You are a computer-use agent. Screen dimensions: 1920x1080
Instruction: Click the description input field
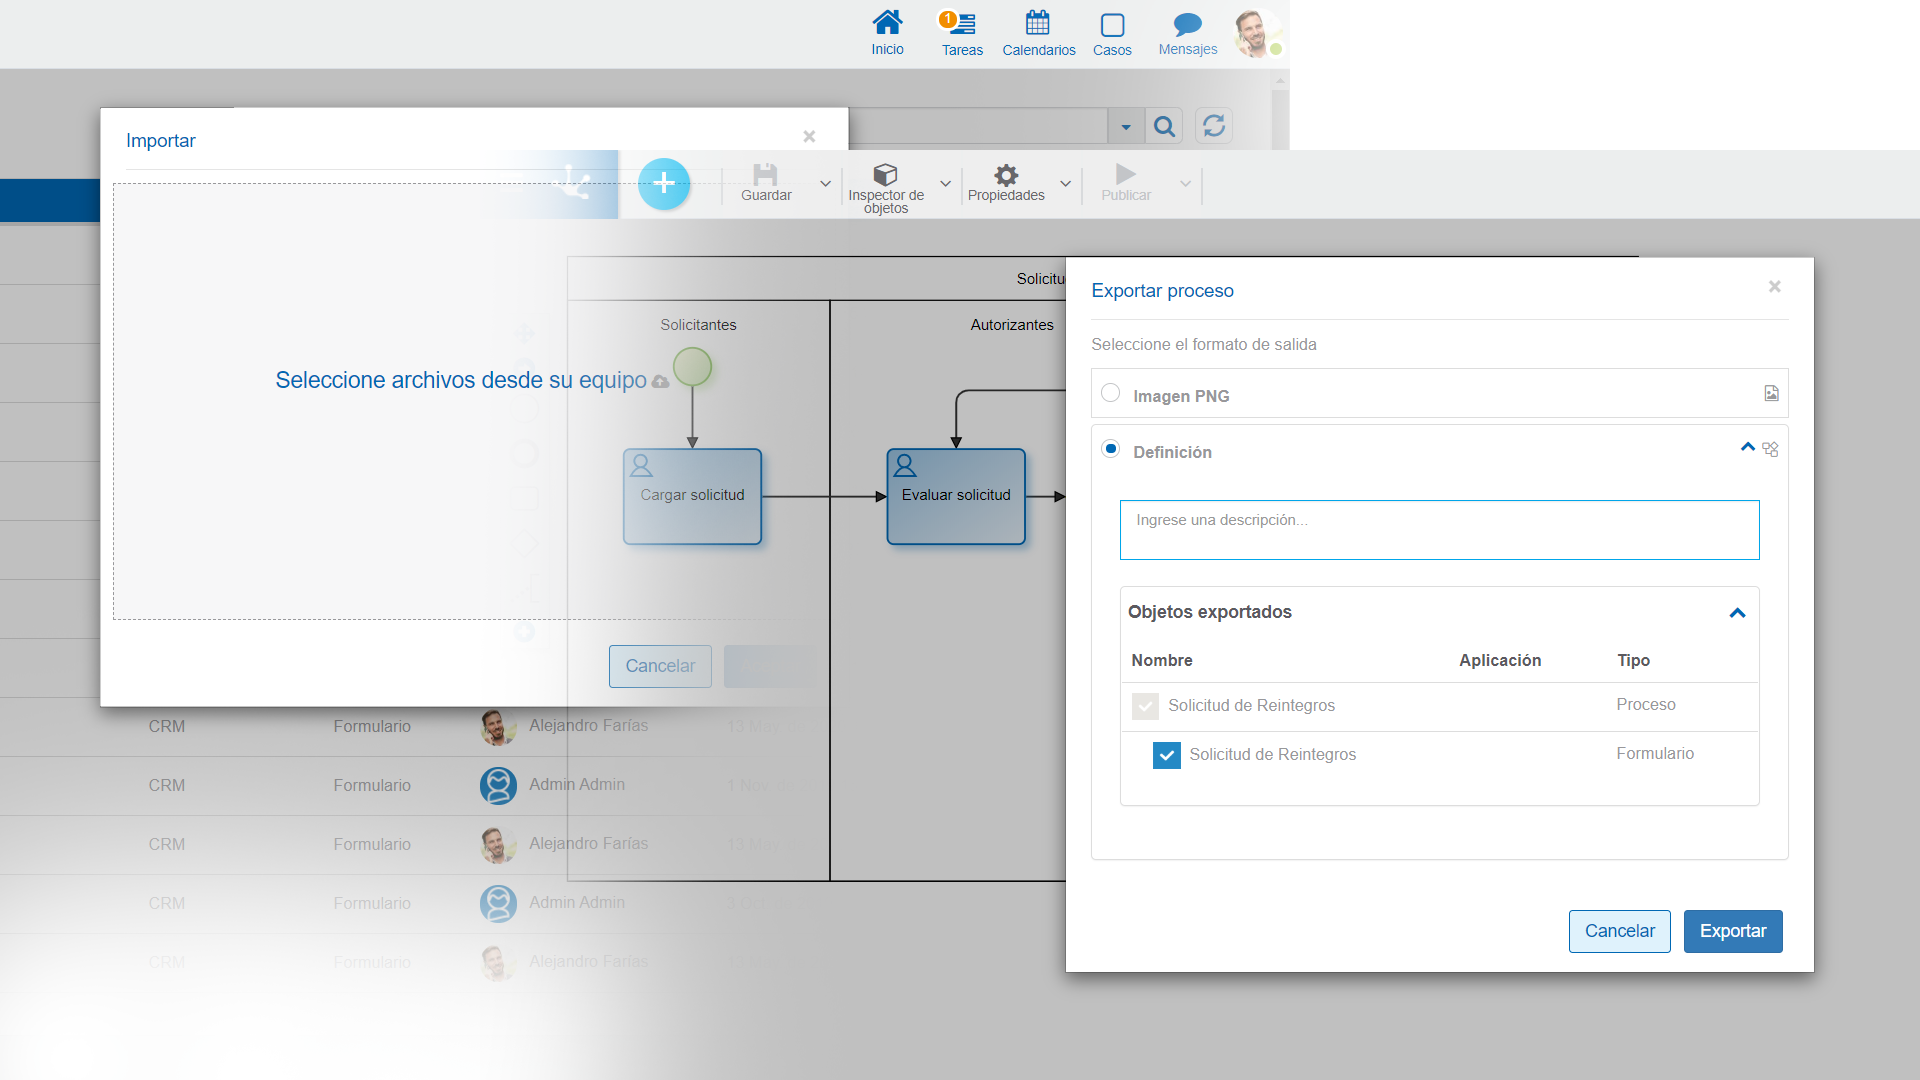click(x=1439, y=530)
